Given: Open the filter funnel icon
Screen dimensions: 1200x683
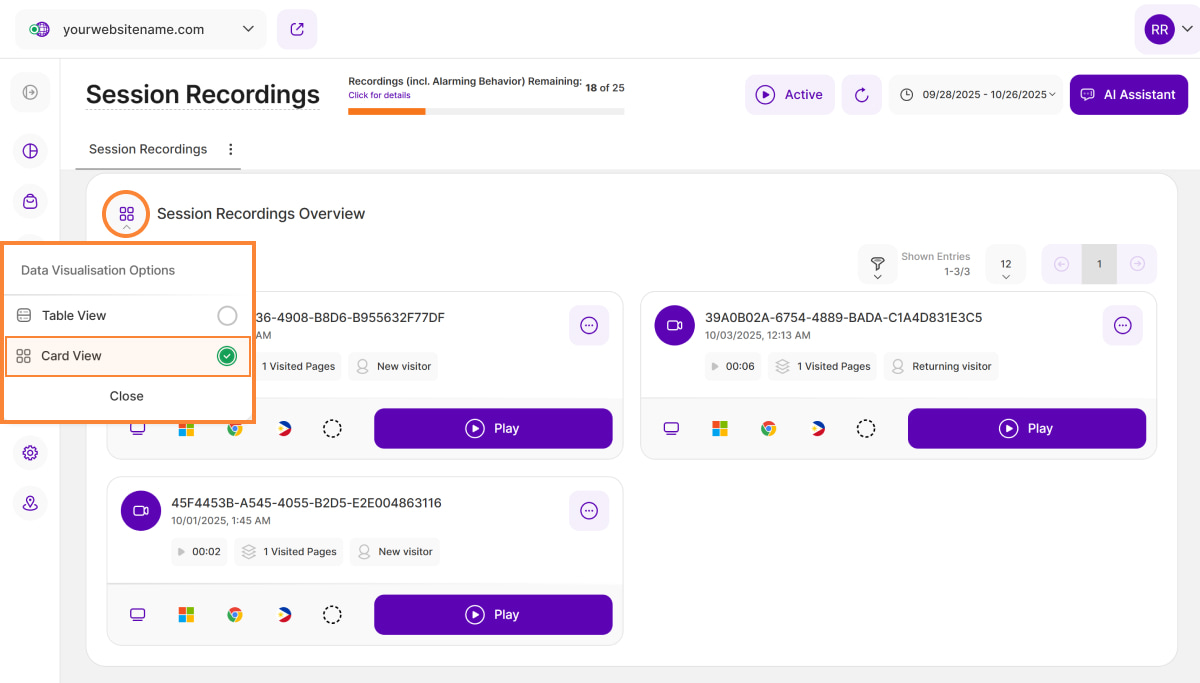Looking at the screenshot, I should 877,264.
